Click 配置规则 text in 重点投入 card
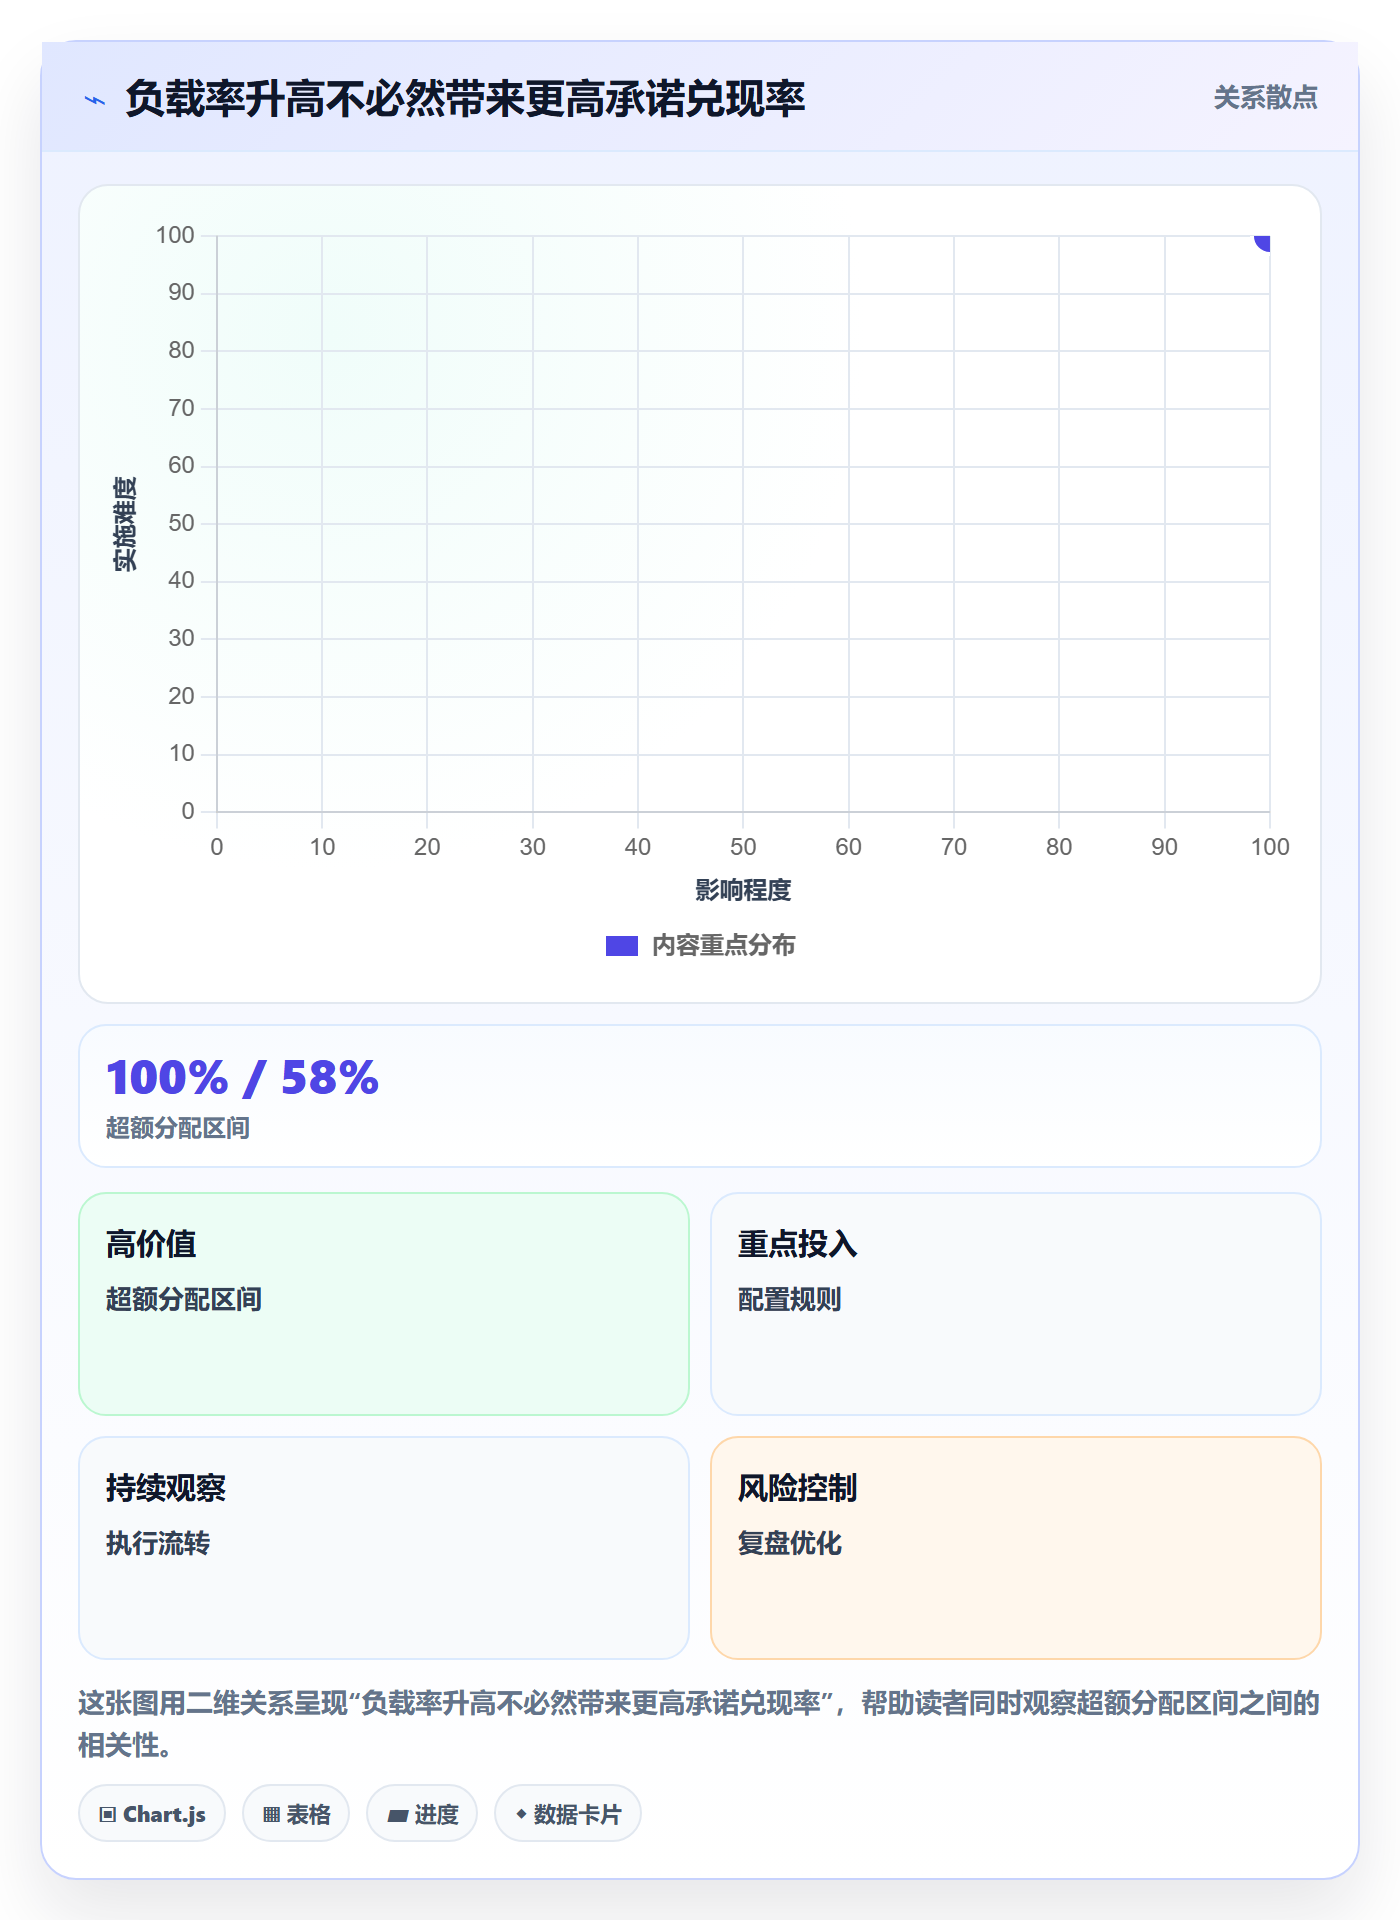Screen dimensions: 1400x1920 coord(790,1299)
